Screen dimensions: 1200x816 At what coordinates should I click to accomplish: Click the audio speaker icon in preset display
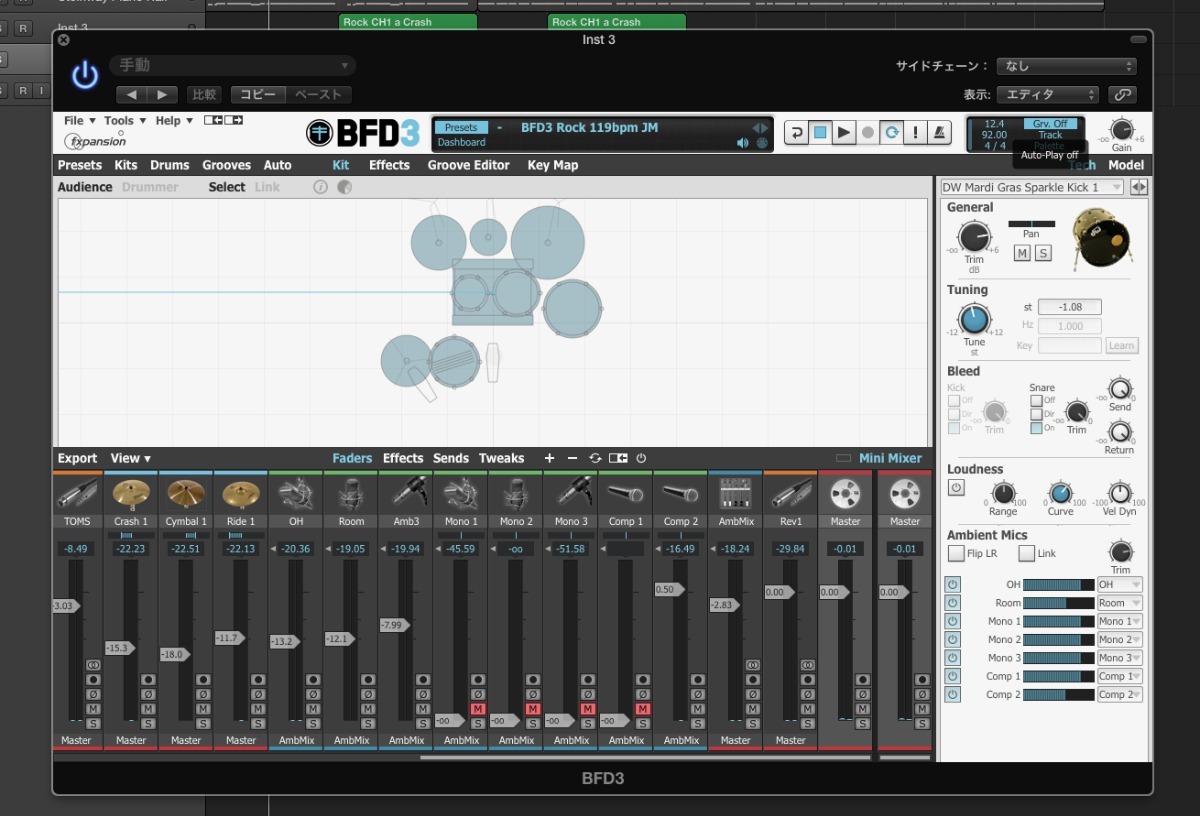tap(743, 143)
